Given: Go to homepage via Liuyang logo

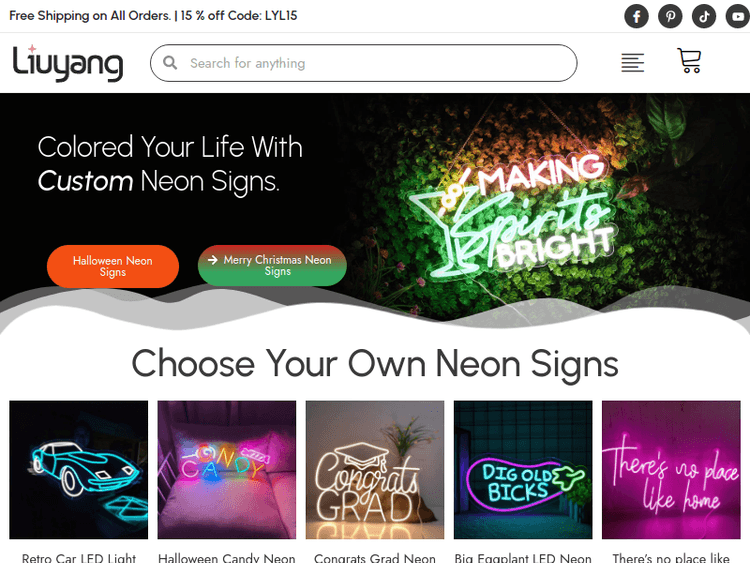Looking at the screenshot, I should point(67,63).
